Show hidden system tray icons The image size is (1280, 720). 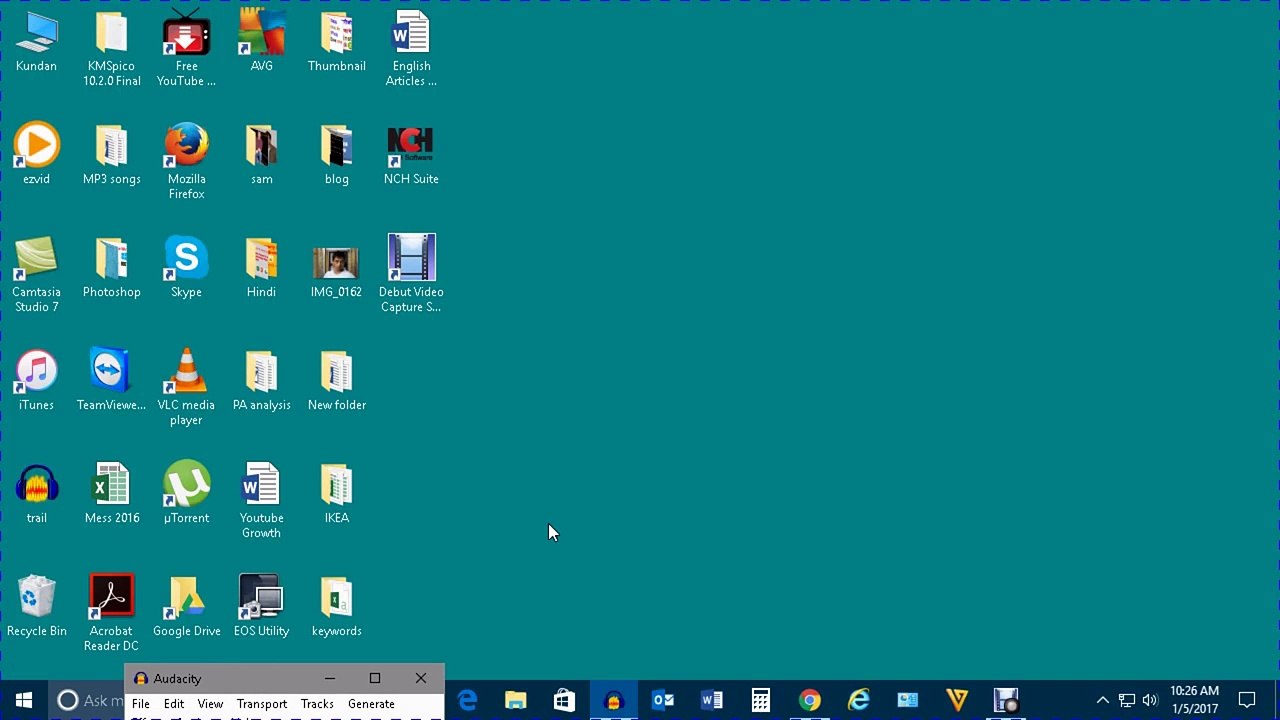coord(1103,700)
